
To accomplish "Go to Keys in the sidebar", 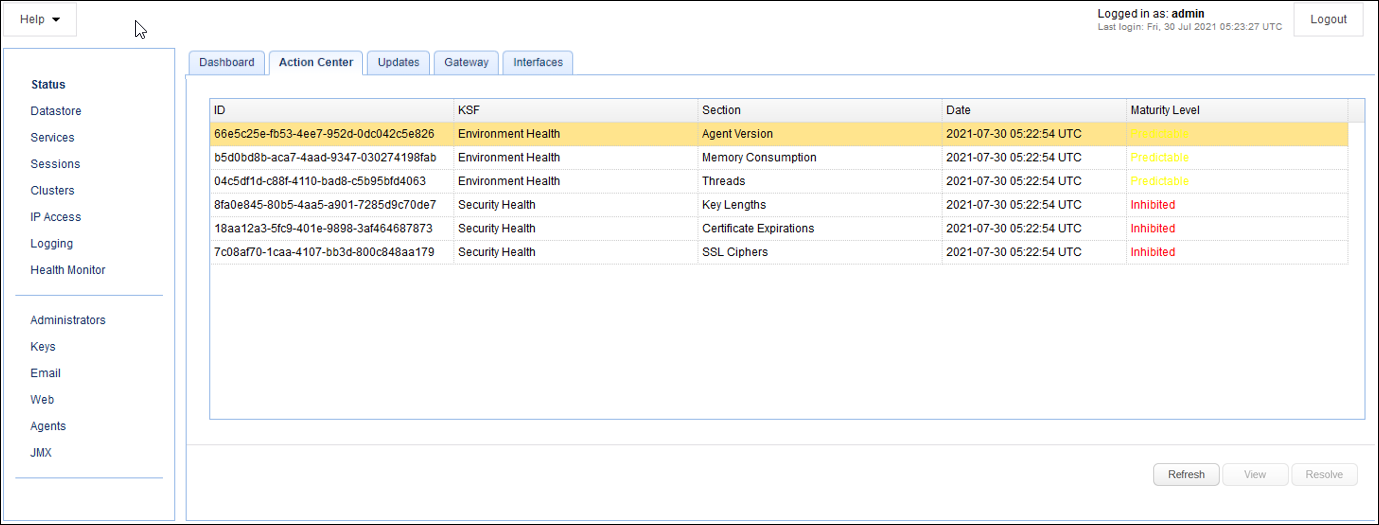I will click(x=43, y=347).
